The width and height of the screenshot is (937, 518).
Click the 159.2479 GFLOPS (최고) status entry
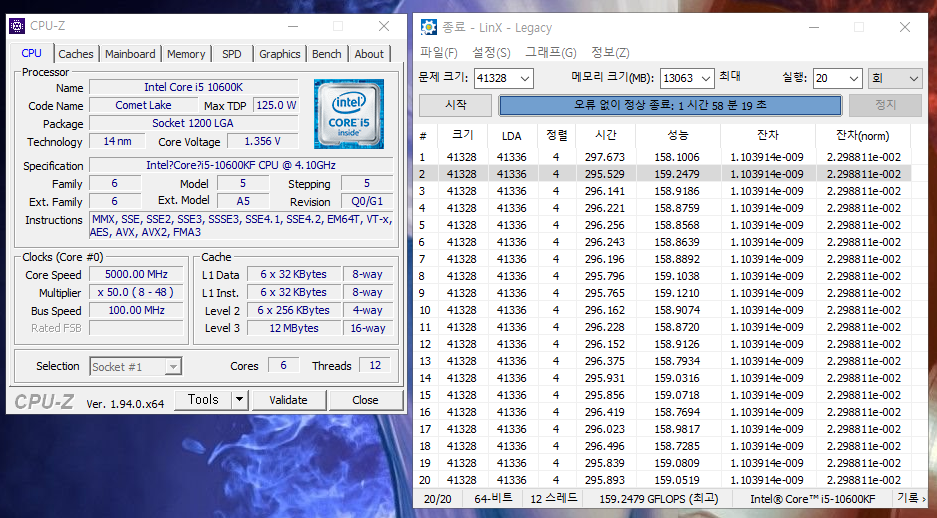tap(659, 498)
